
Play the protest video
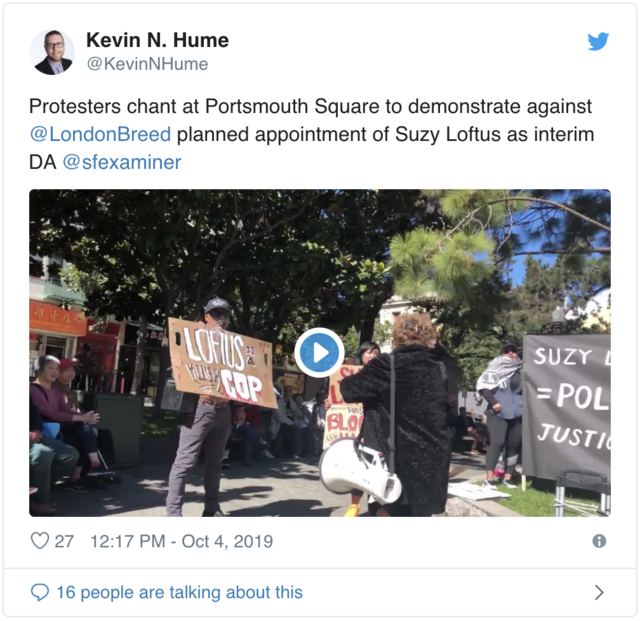pos(319,352)
